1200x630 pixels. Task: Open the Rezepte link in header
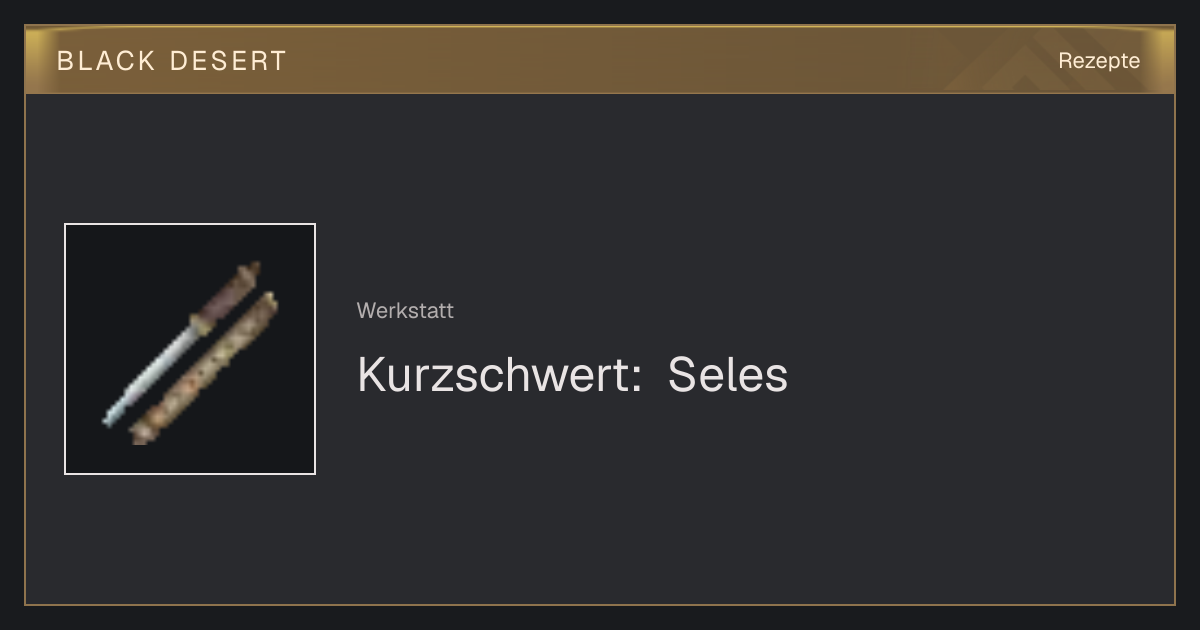(x=1099, y=61)
